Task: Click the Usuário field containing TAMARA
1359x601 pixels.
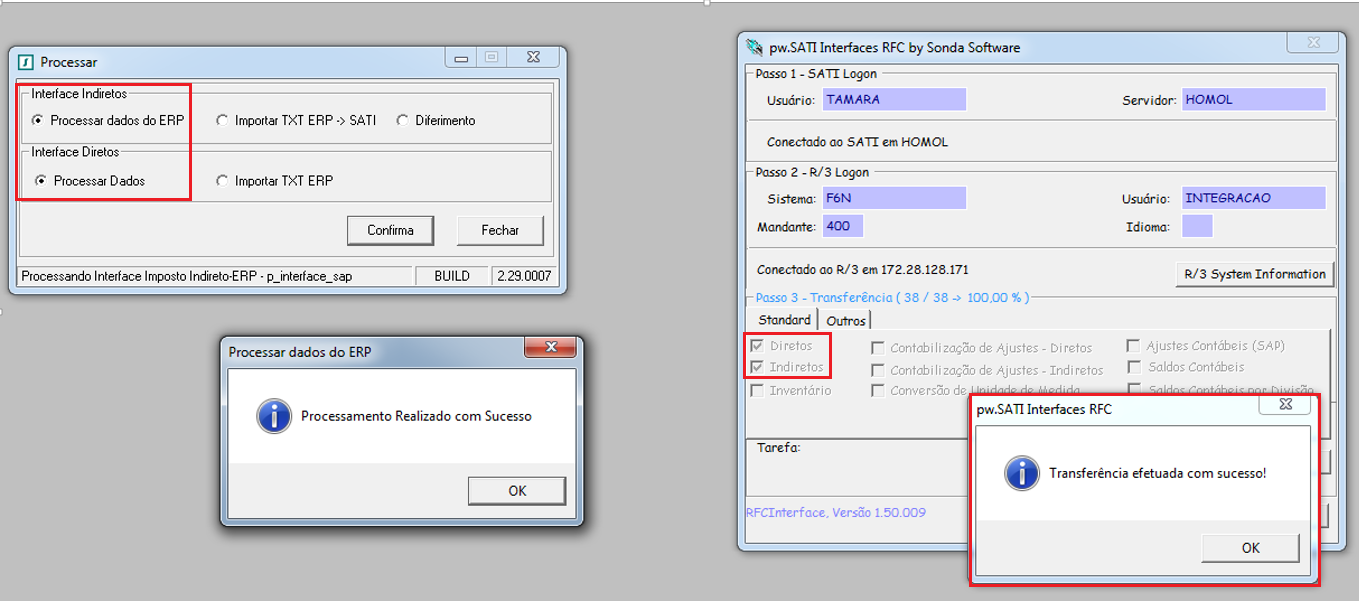Action: 894,100
